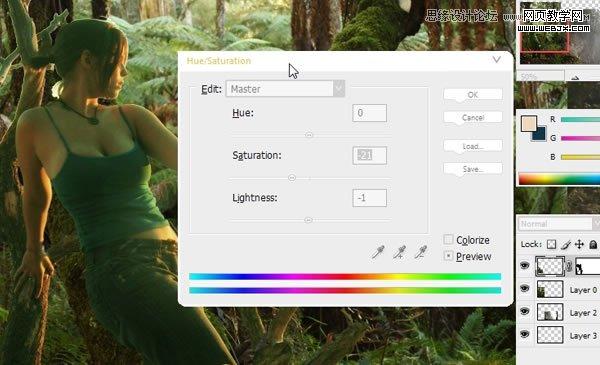This screenshot has height=365, width=600.
Task: Collapse the Hue/Saturation dialog chevron
Action: coord(496,60)
